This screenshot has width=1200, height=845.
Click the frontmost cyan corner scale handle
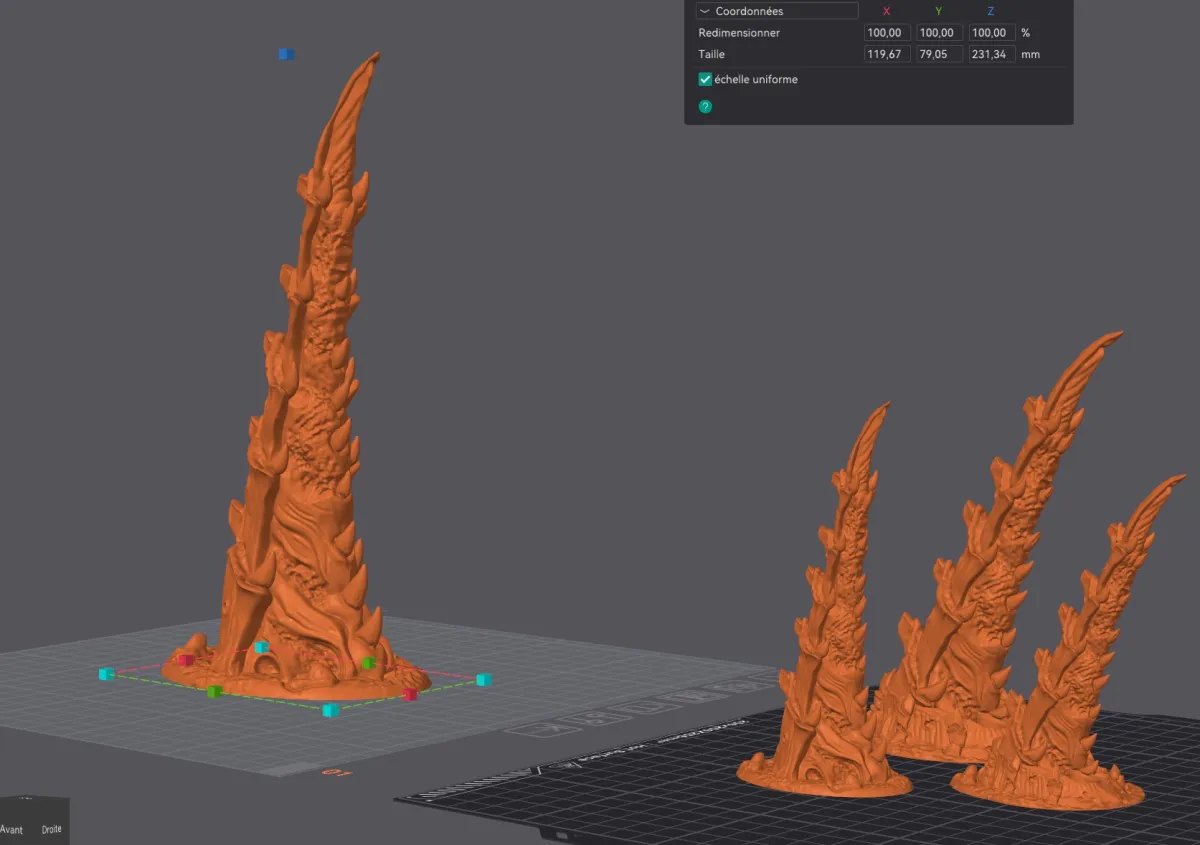point(330,710)
